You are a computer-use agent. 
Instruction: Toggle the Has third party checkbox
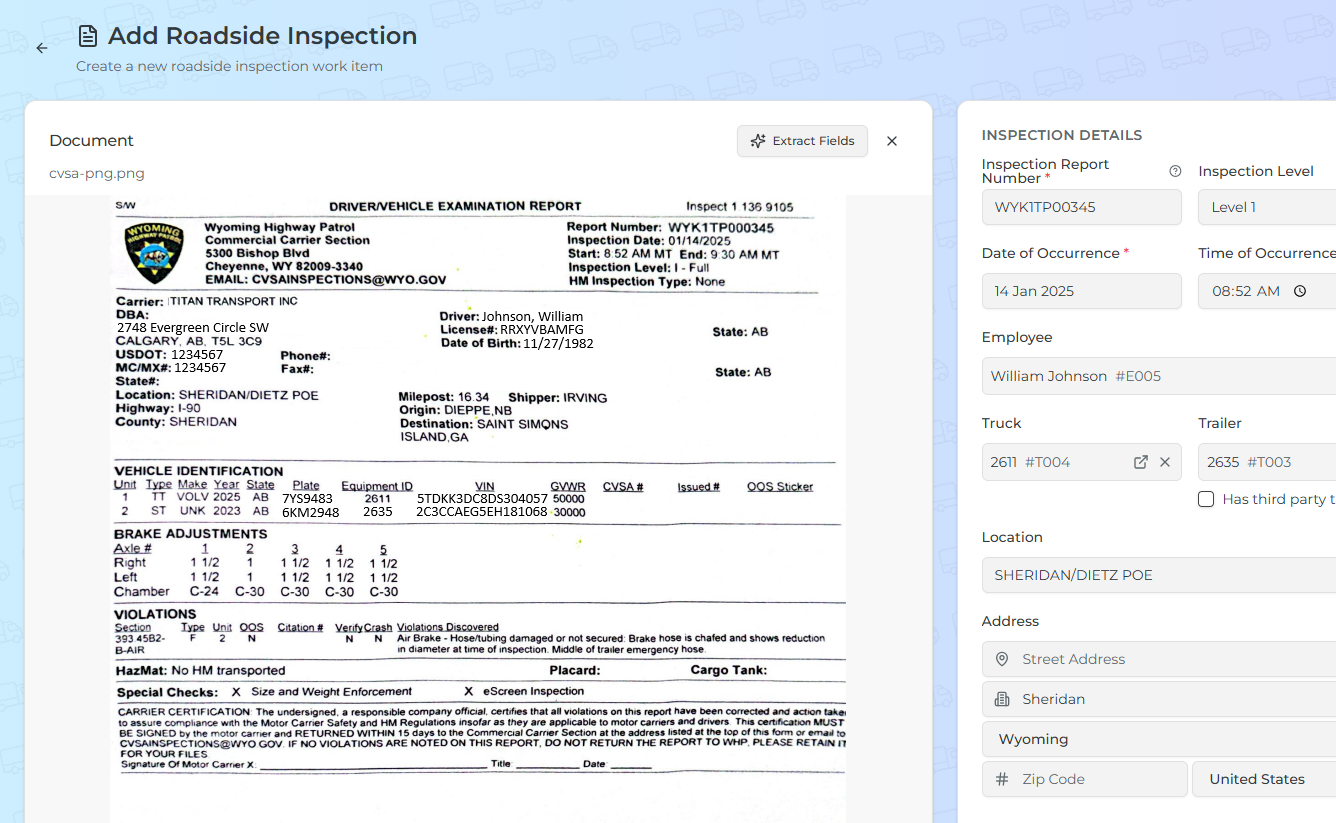tap(1206, 499)
